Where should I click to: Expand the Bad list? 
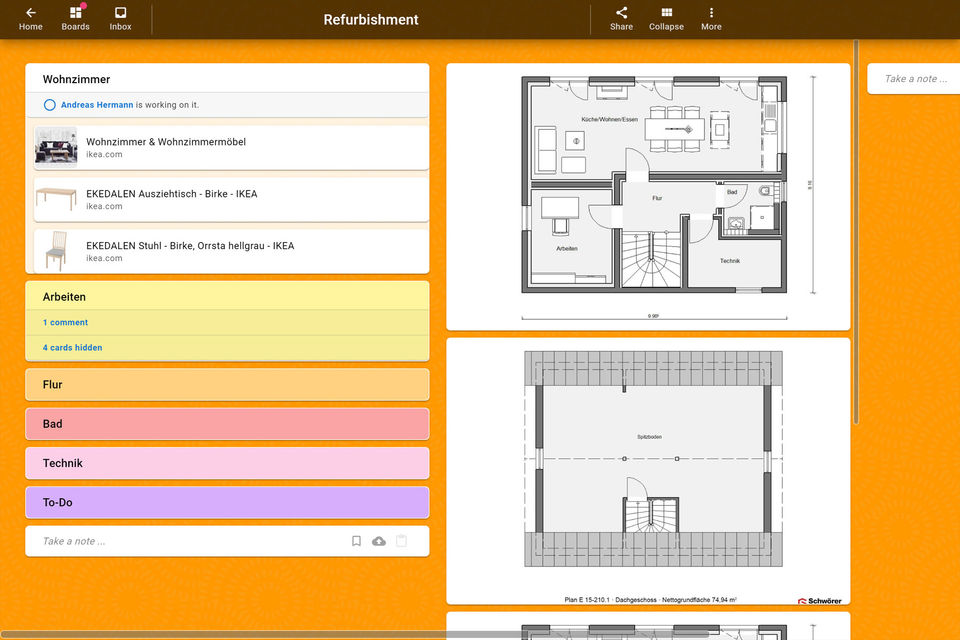[x=227, y=424]
